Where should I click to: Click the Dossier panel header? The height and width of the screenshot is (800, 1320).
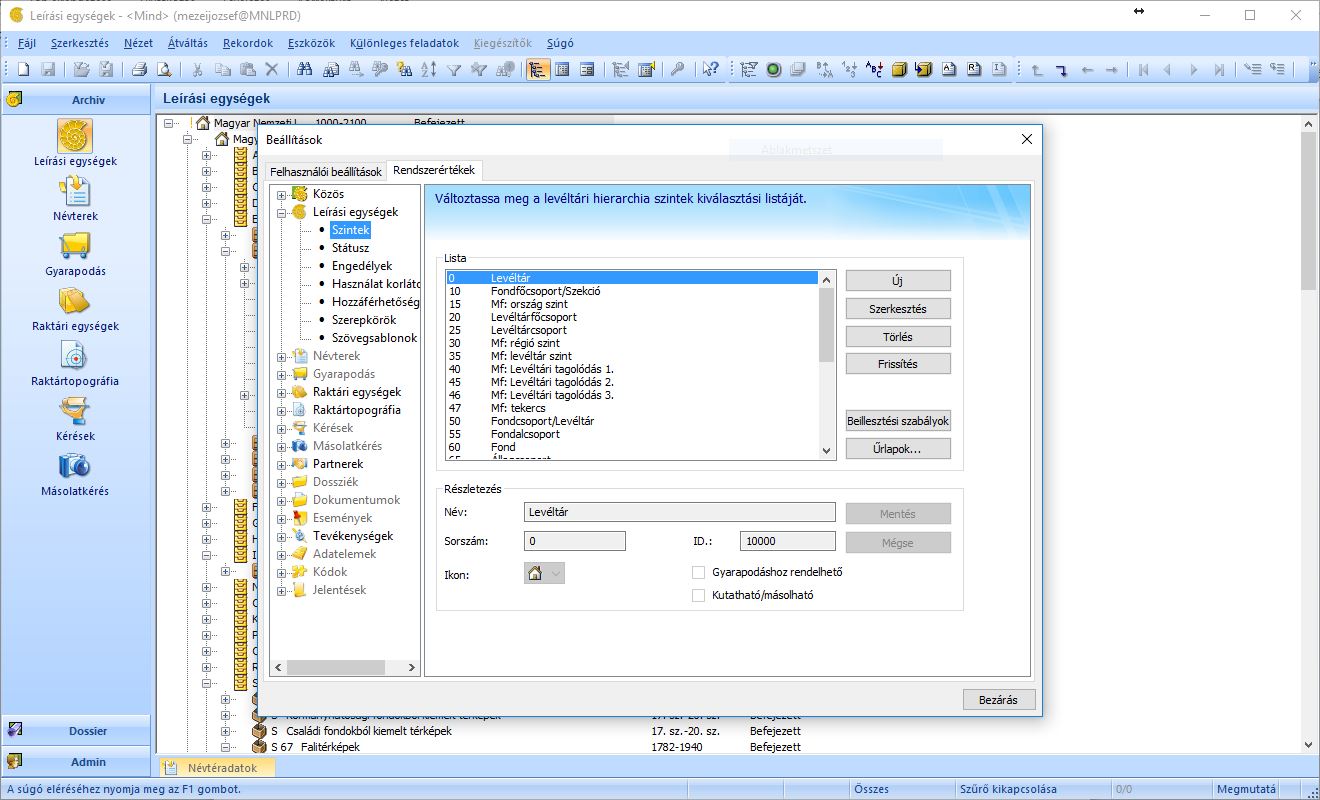pos(76,731)
